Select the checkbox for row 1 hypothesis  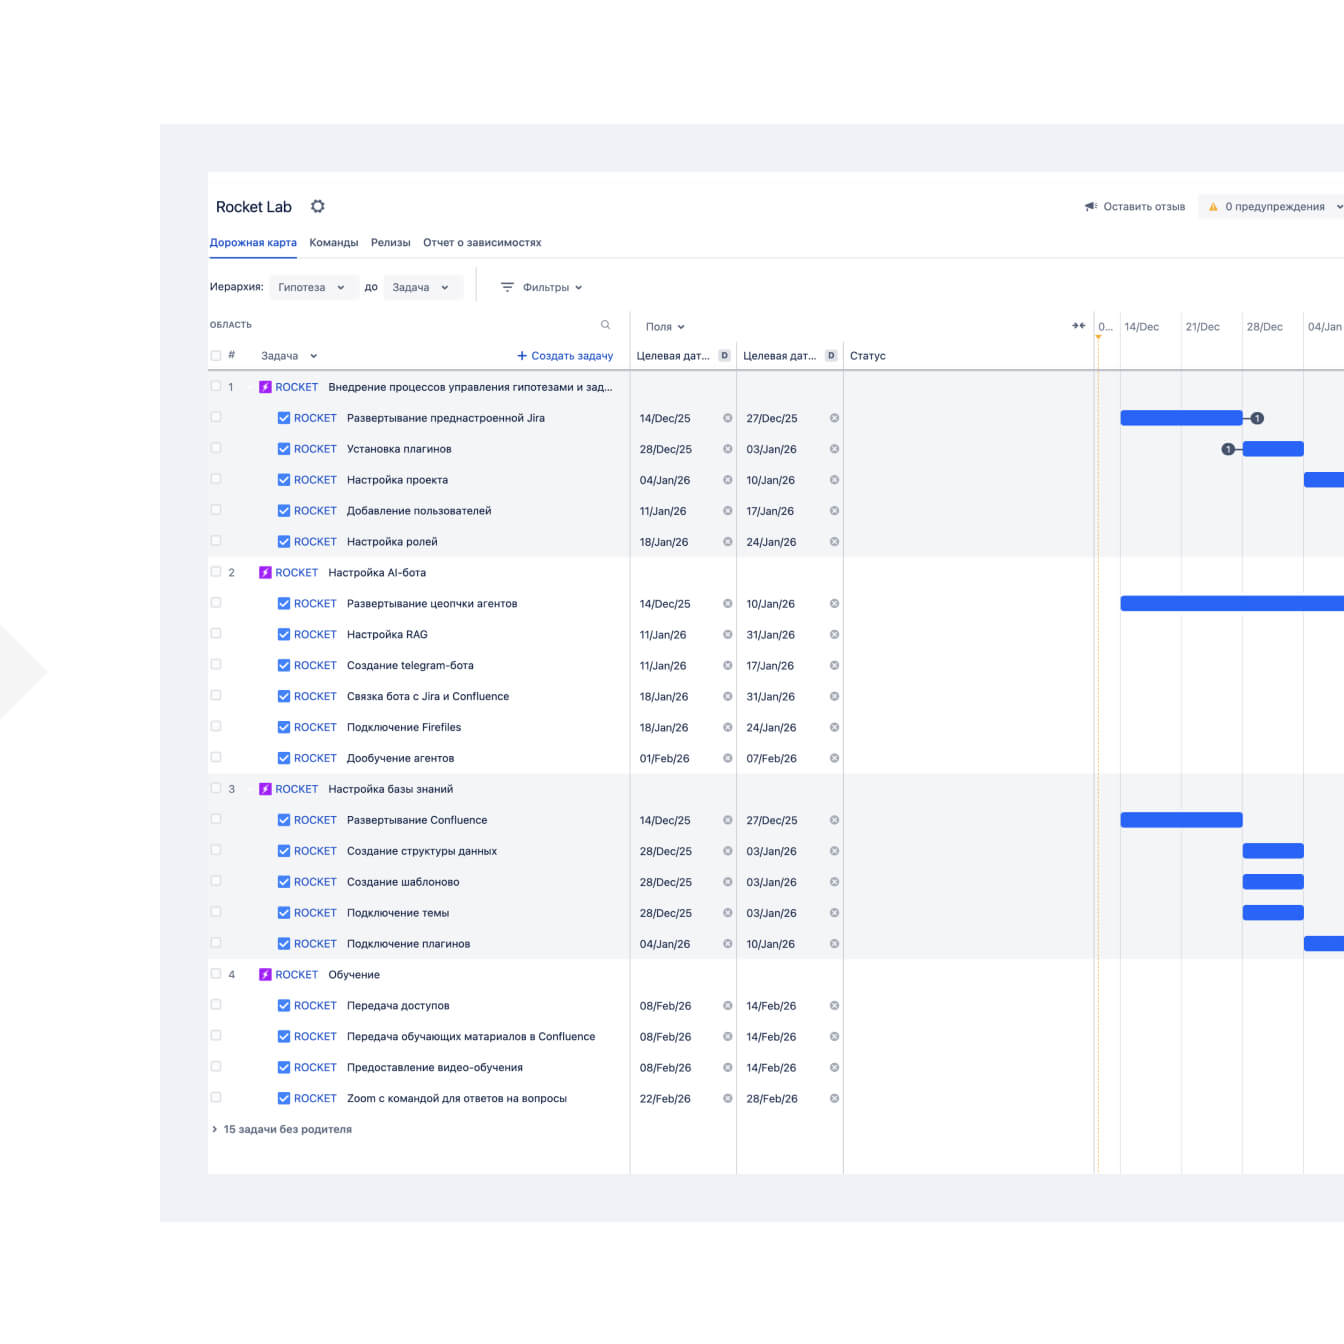pos(216,386)
